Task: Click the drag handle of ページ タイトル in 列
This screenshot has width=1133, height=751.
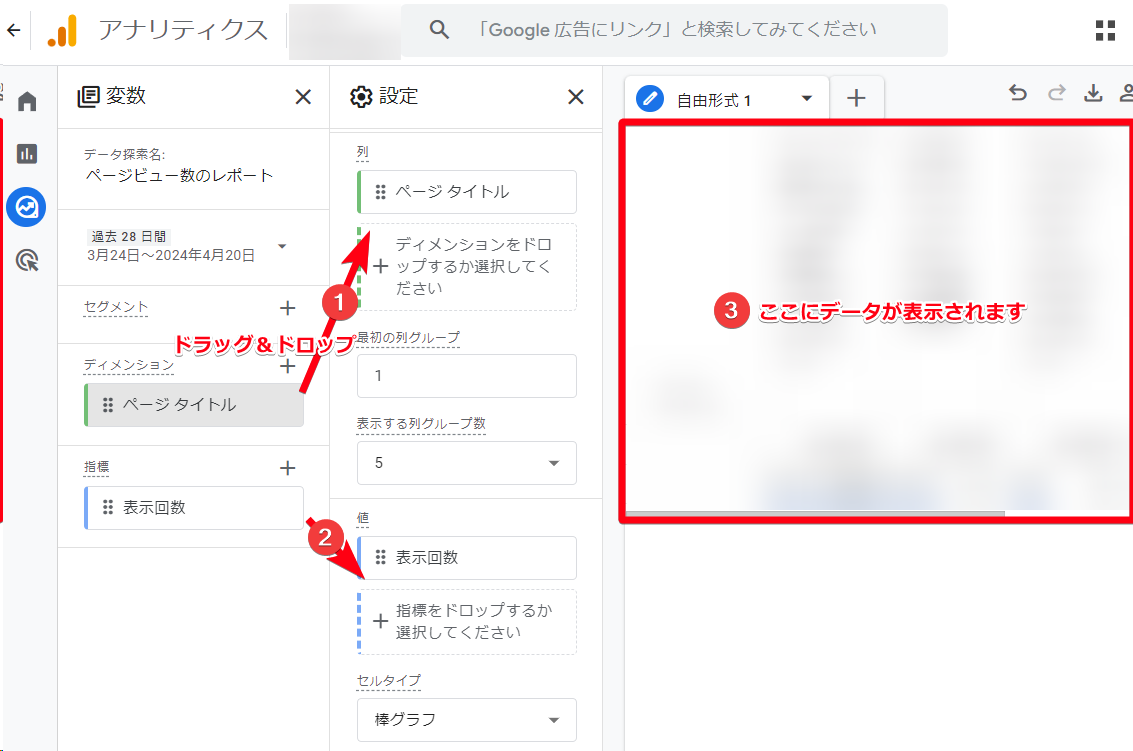Action: click(380, 192)
